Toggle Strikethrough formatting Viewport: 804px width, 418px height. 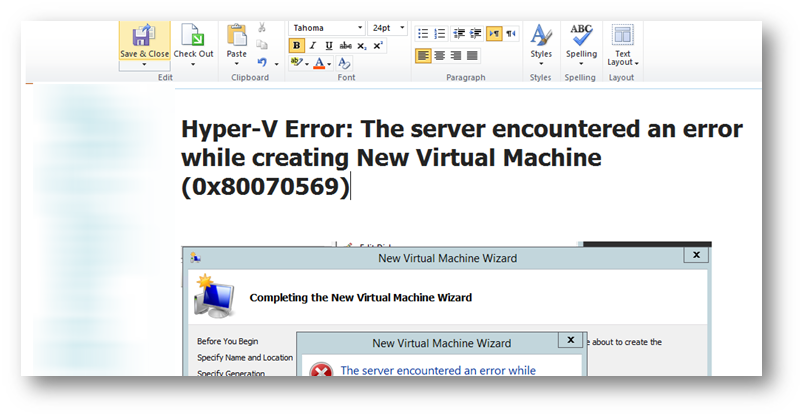[x=346, y=46]
